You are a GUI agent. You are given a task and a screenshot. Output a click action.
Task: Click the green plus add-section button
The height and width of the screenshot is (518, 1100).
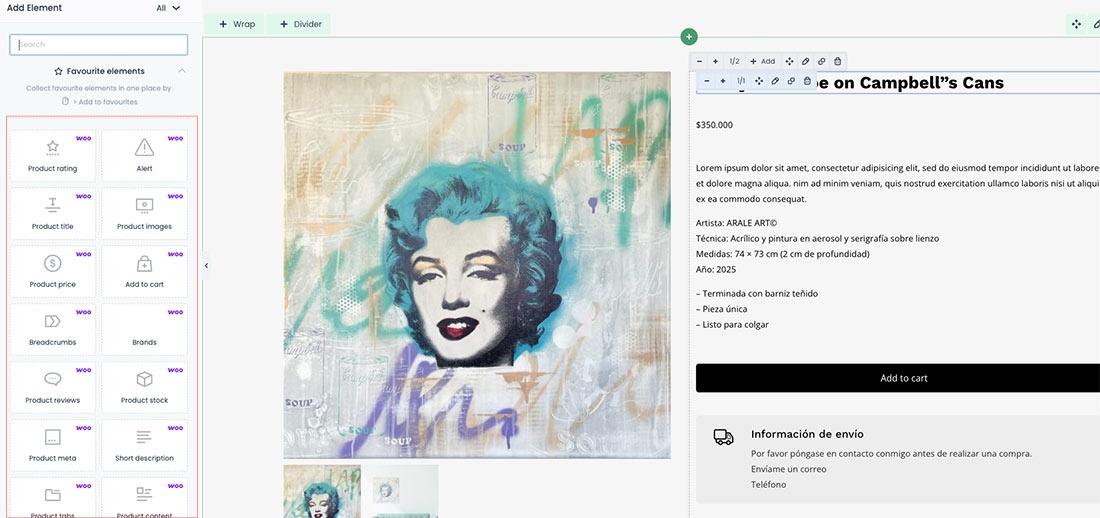[x=688, y=37]
